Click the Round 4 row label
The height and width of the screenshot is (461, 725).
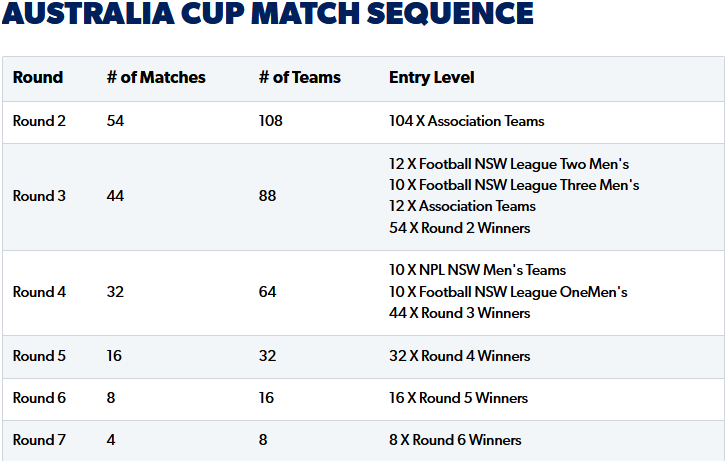click(39, 292)
